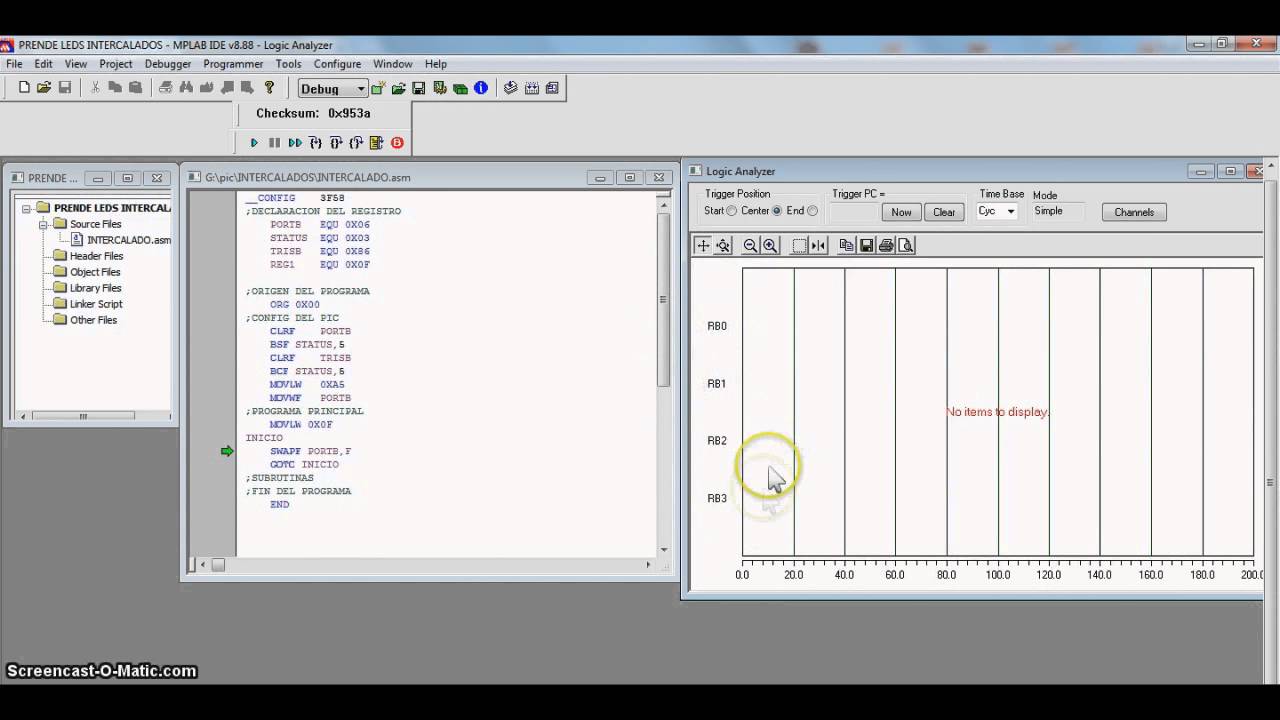Click the Find binoculars icon
This screenshot has height=720, width=1280.
point(186,88)
